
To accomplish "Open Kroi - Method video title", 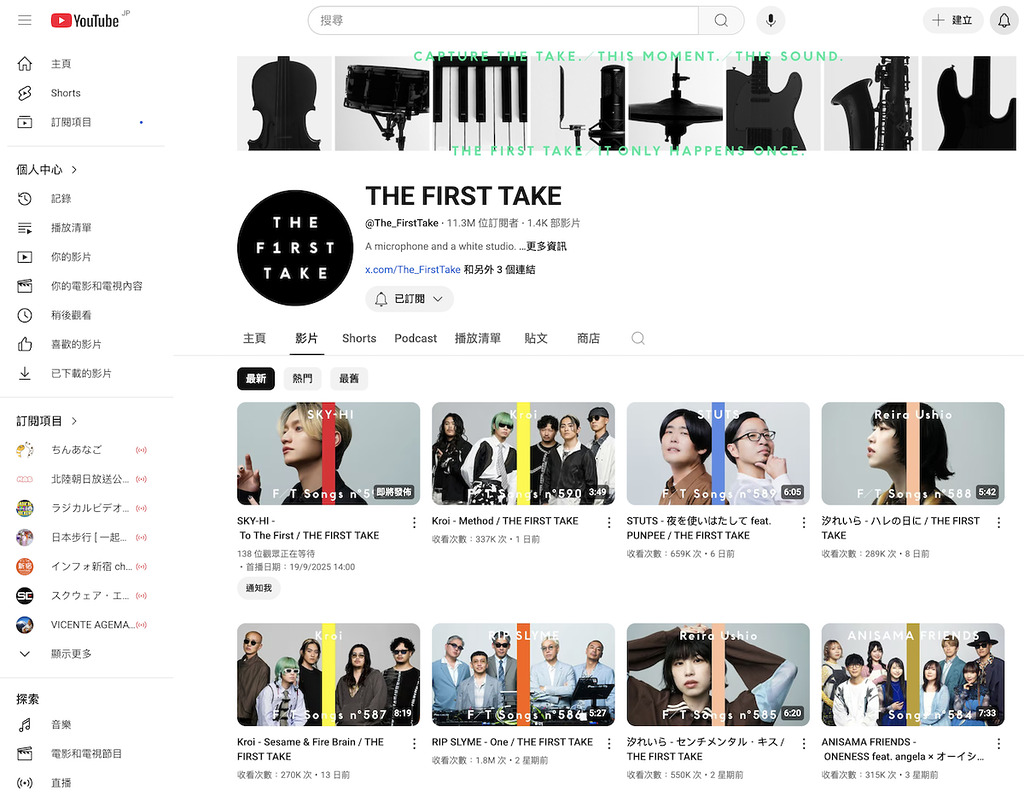I will pos(505,521).
